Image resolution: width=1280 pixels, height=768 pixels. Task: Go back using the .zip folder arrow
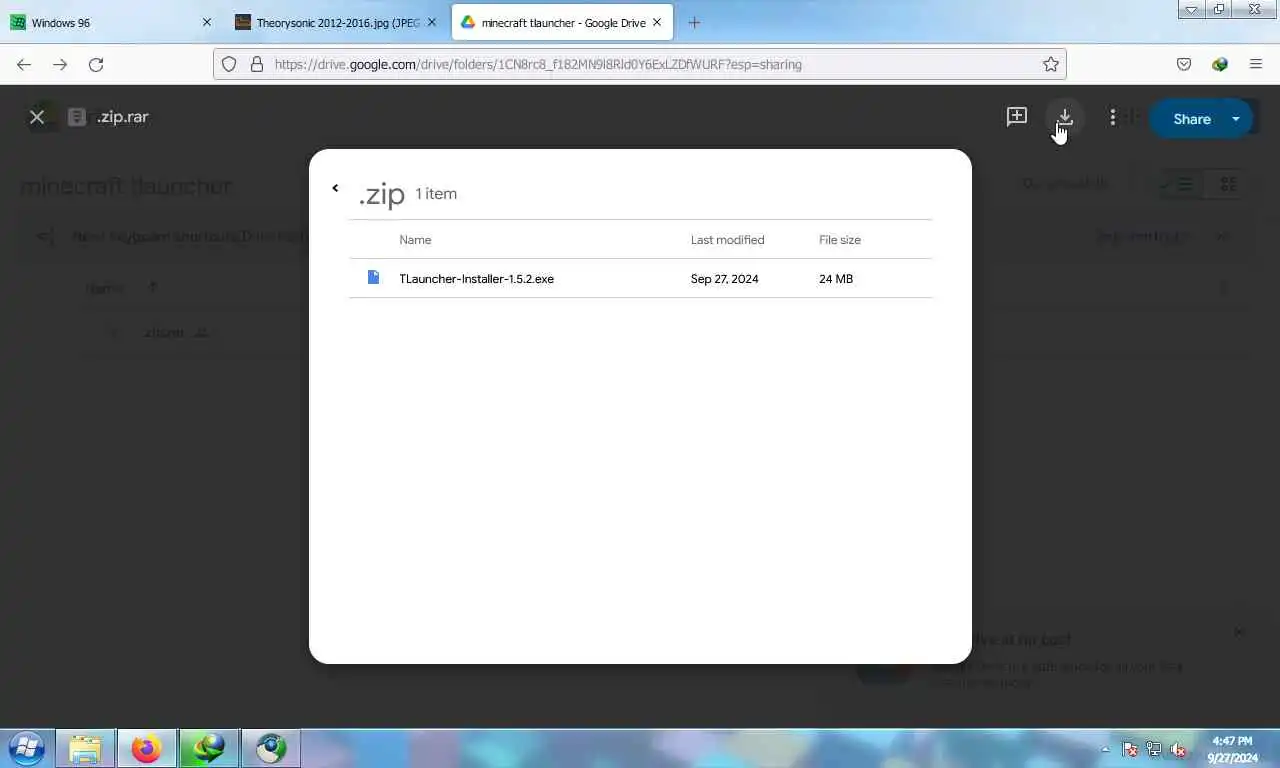[x=335, y=188]
